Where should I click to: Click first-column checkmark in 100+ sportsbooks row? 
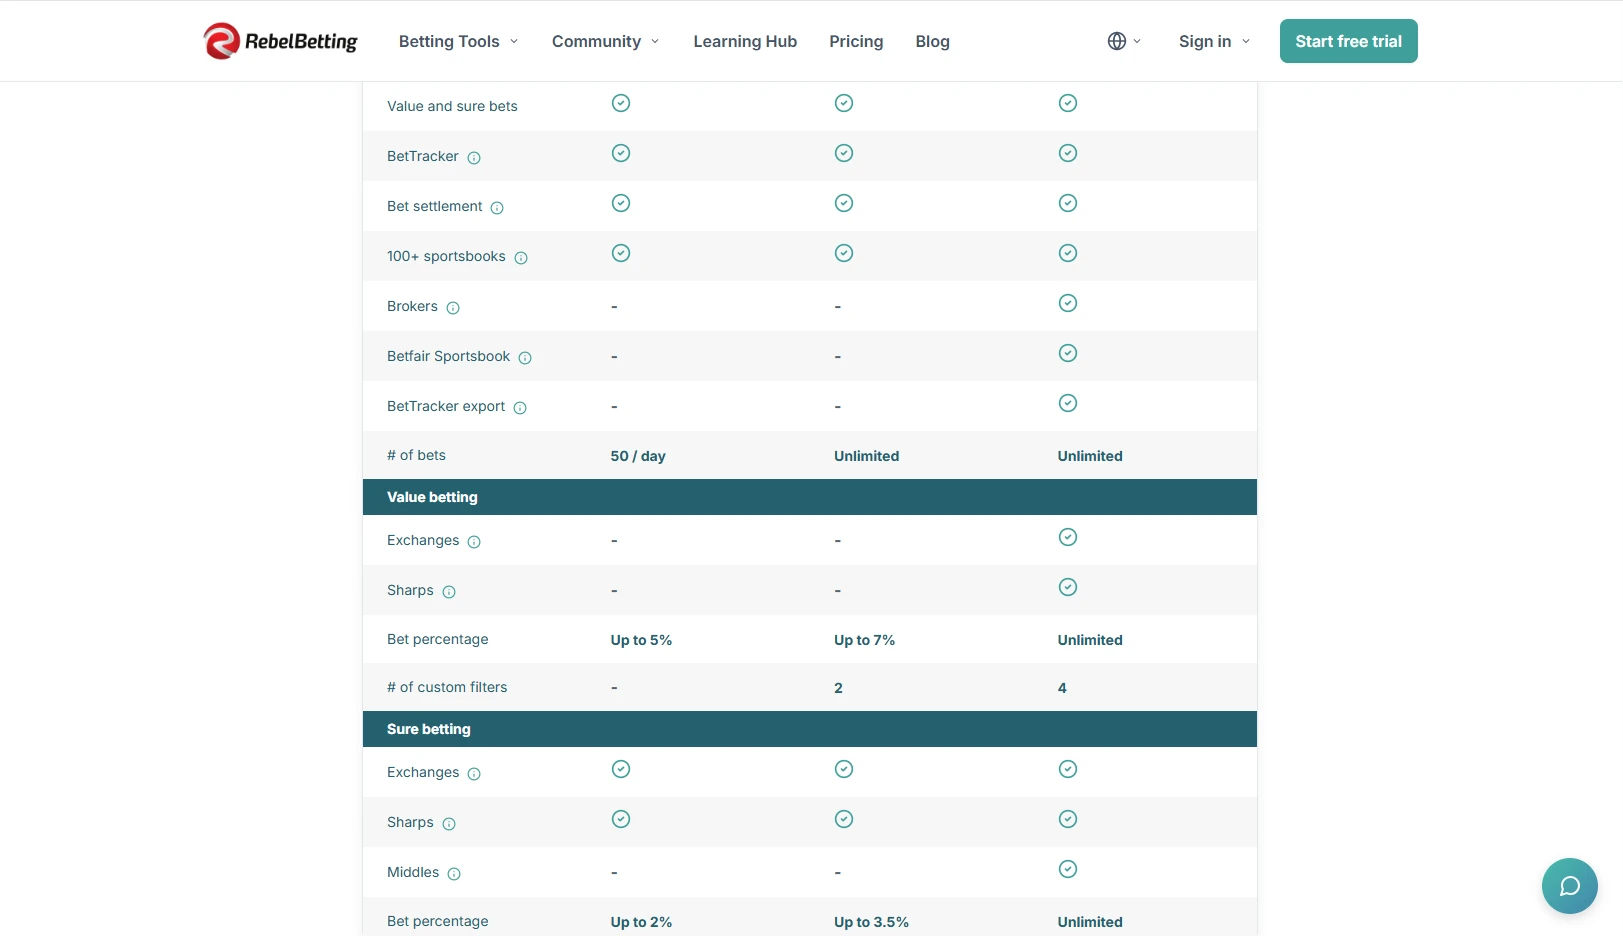coord(621,253)
